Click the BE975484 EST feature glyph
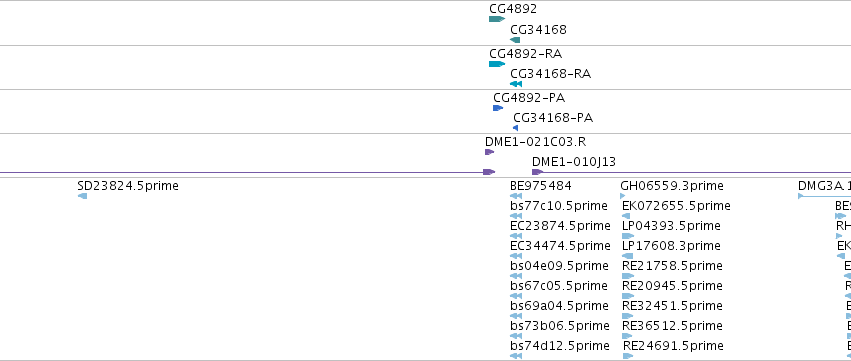The image size is (851, 361). 516,196
